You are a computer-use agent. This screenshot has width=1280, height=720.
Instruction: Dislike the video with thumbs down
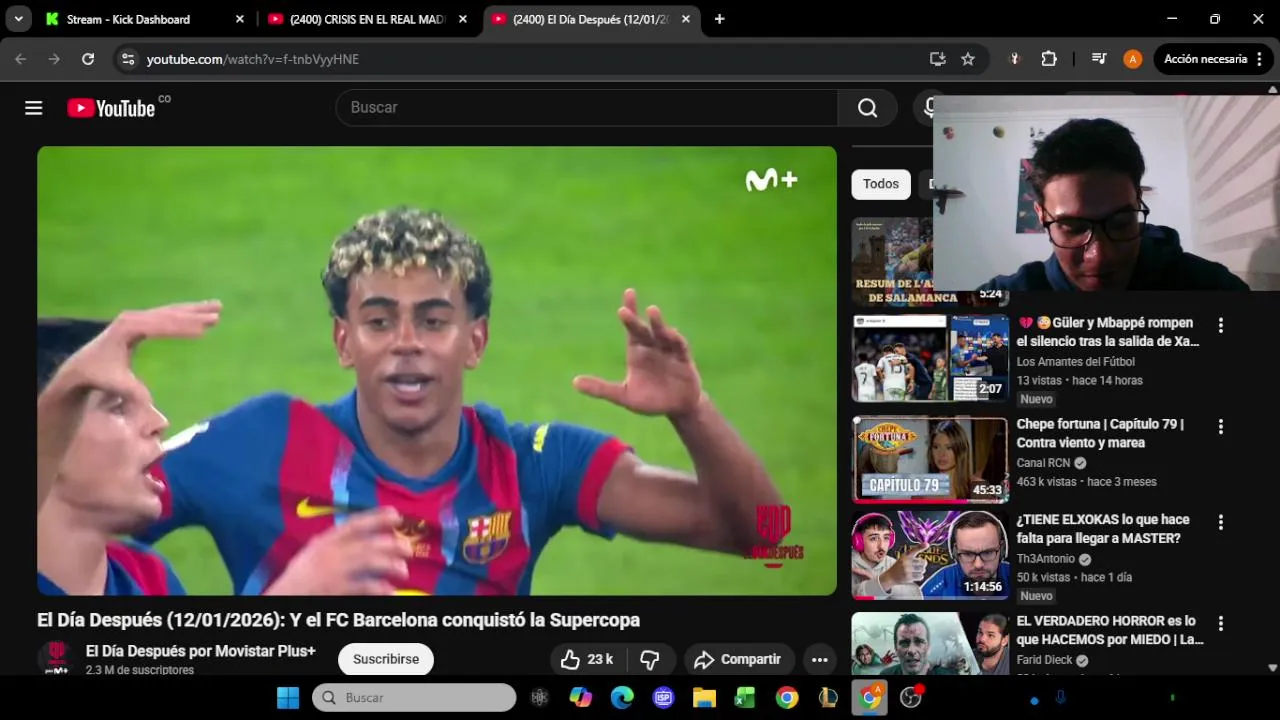650,659
